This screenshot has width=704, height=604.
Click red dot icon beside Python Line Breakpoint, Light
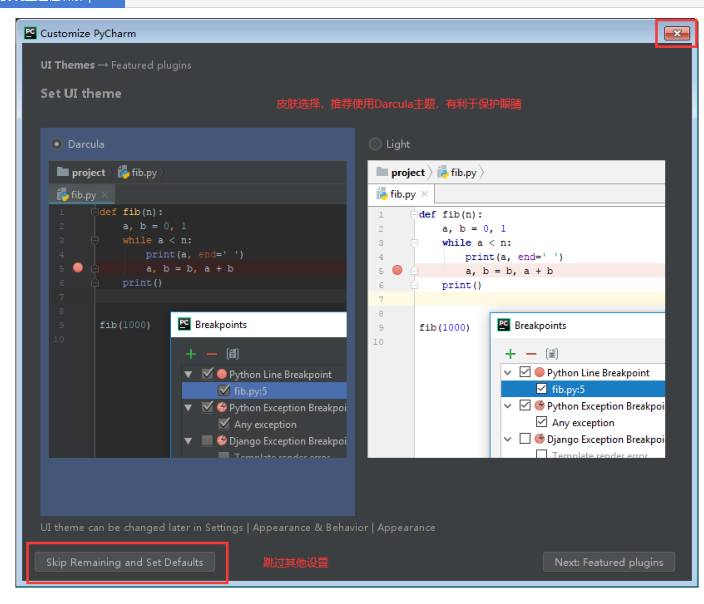click(540, 372)
